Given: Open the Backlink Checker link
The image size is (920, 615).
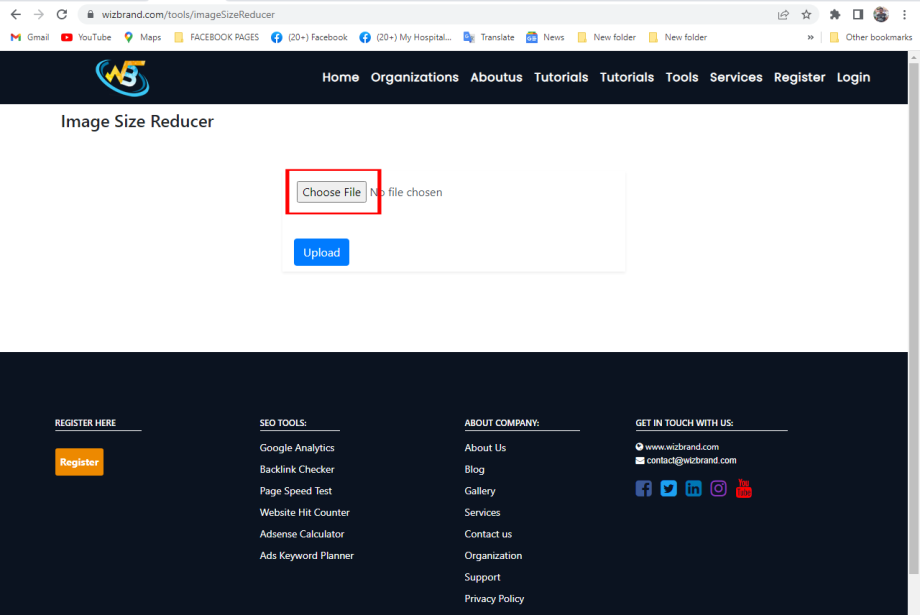Looking at the screenshot, I should point(296,469).
